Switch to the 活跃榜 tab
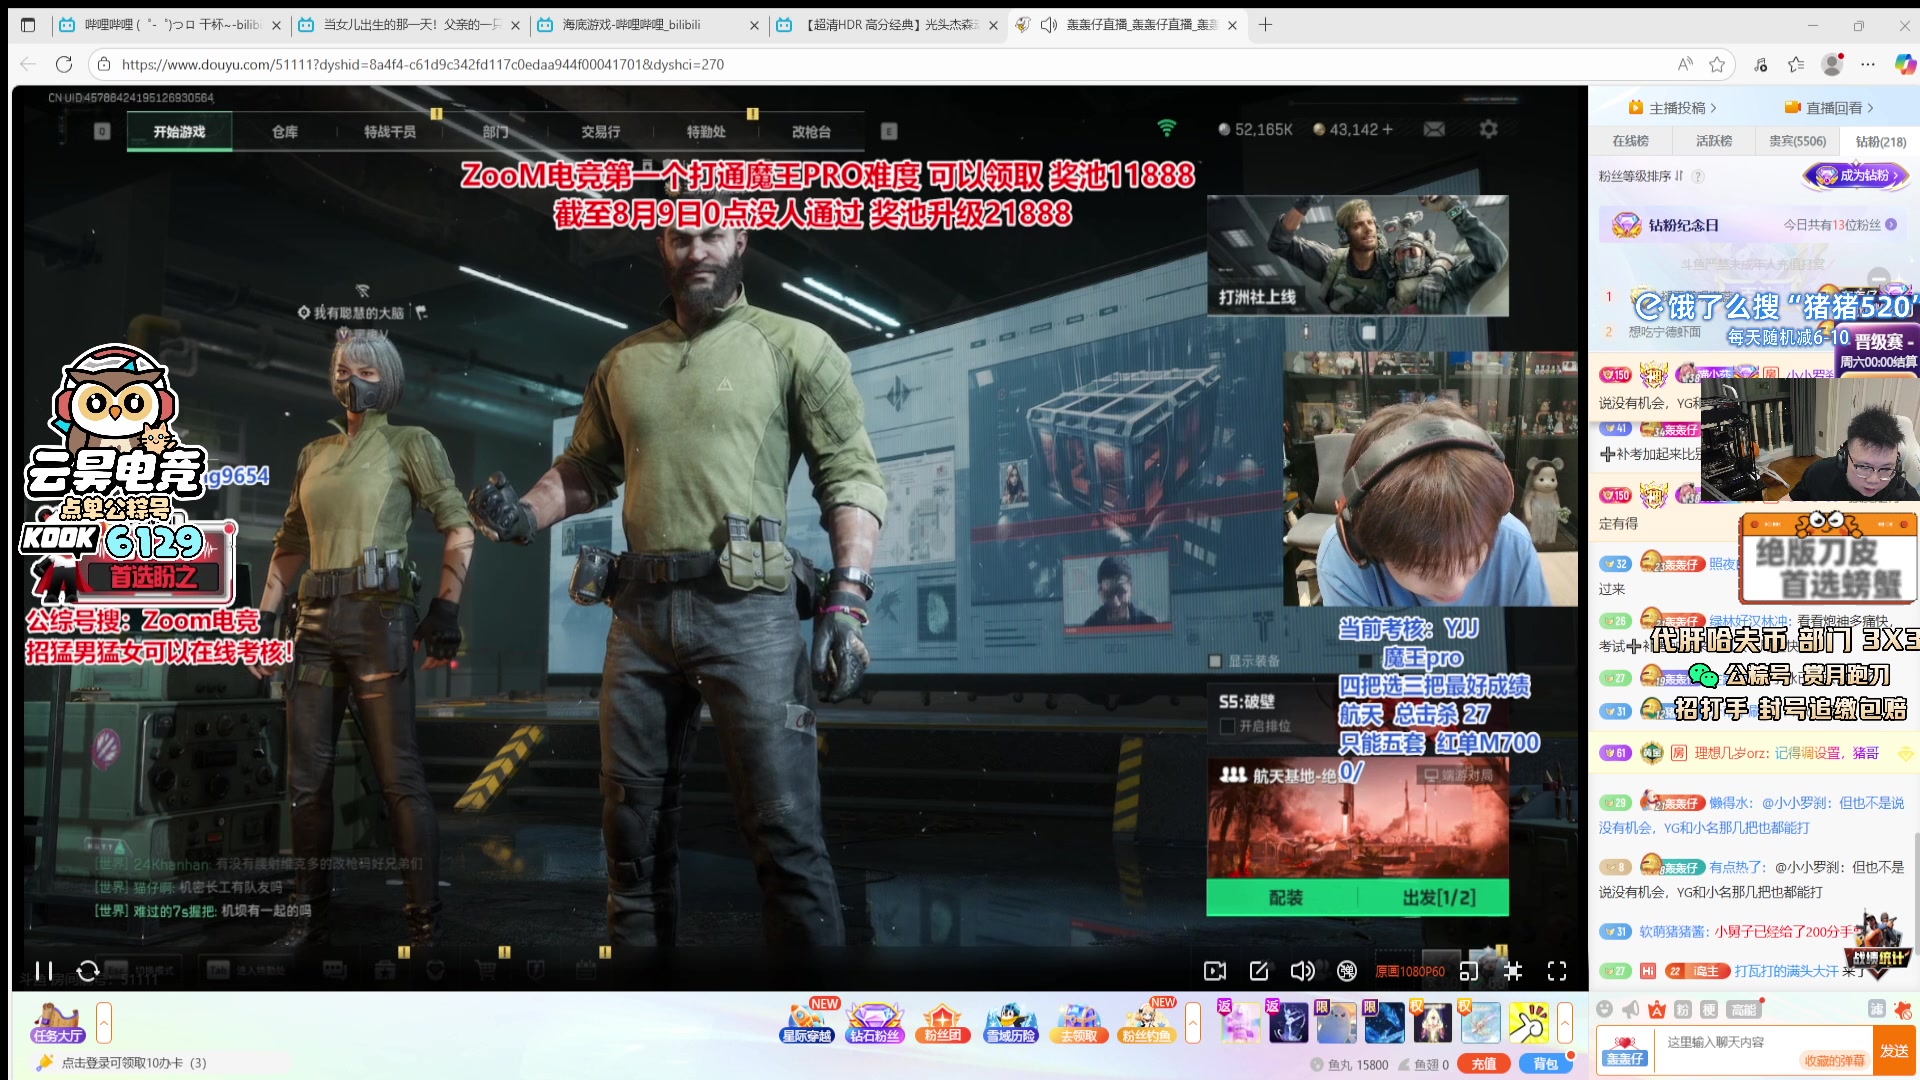Screen dimensions: 1920x1080 tap(1713, 141)
